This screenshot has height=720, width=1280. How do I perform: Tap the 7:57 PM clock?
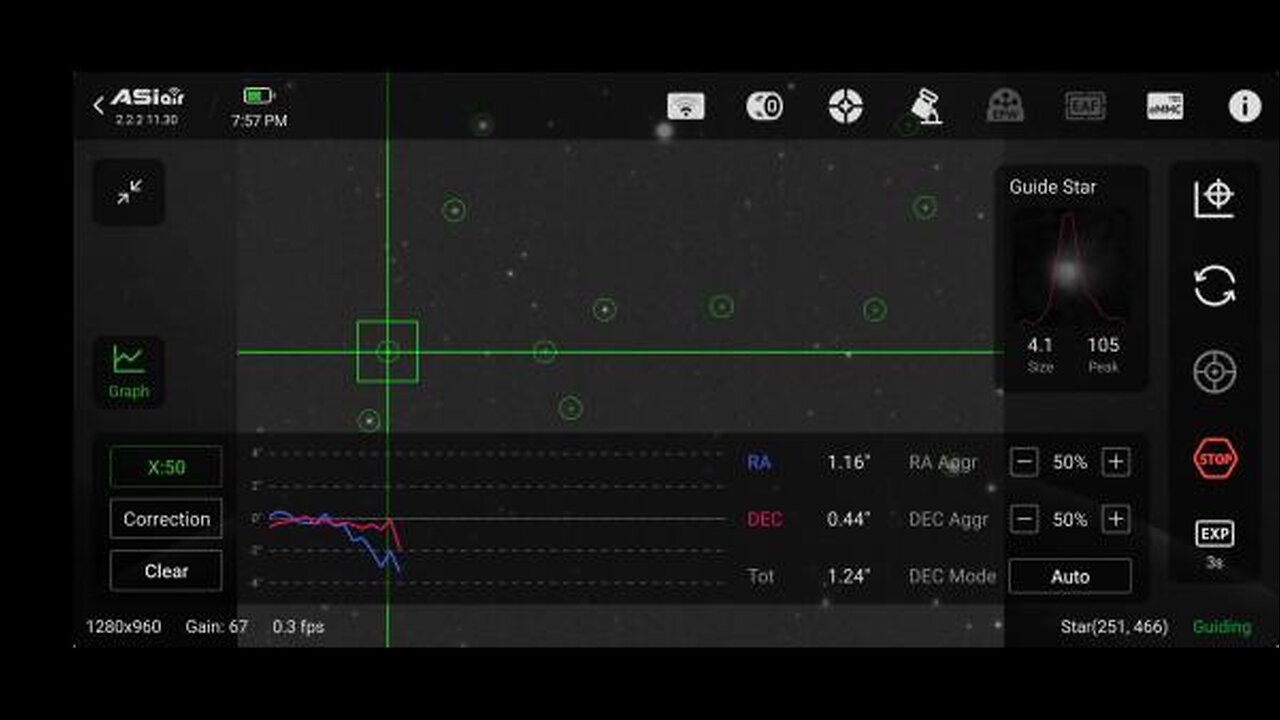coord(259,121)
